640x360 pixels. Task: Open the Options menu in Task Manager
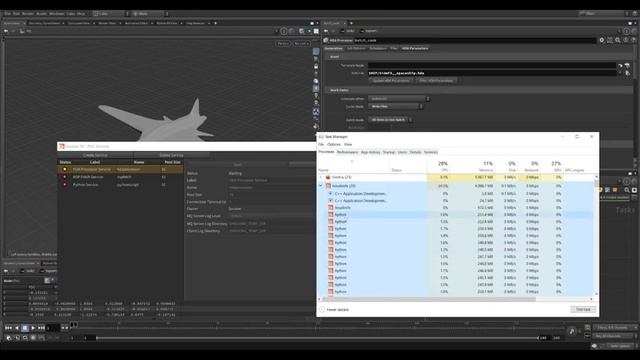[x=333, y=144]
